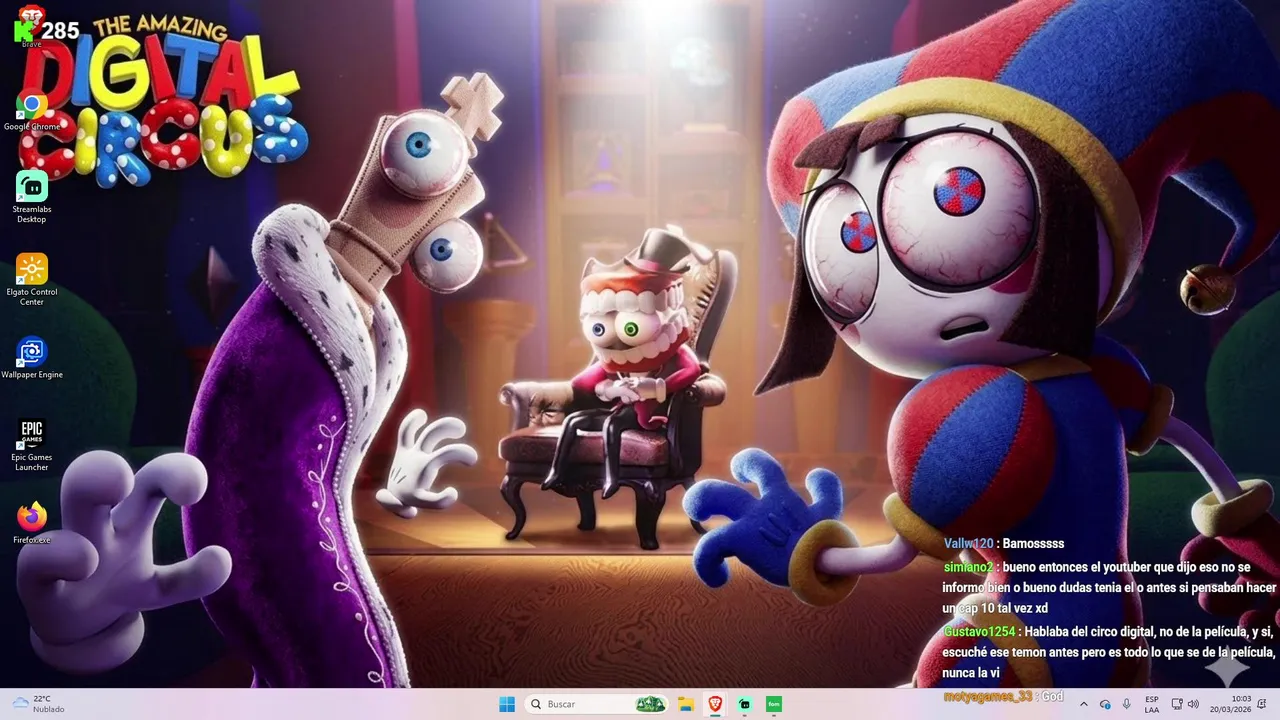Click the username motyagames_33 in chat overlay
The height and width of the screenshot is (720, 1280).
pos(987,696)
